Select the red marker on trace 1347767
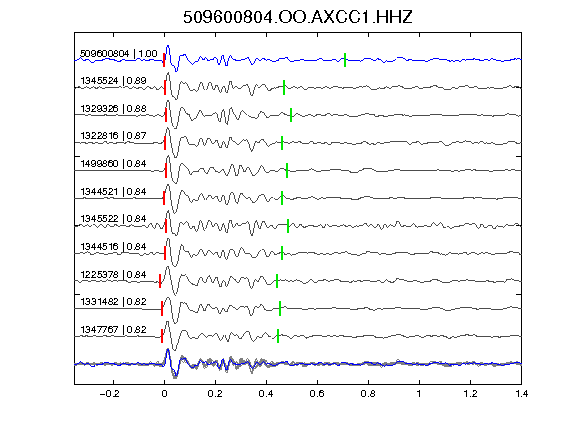 click(162, 336)
